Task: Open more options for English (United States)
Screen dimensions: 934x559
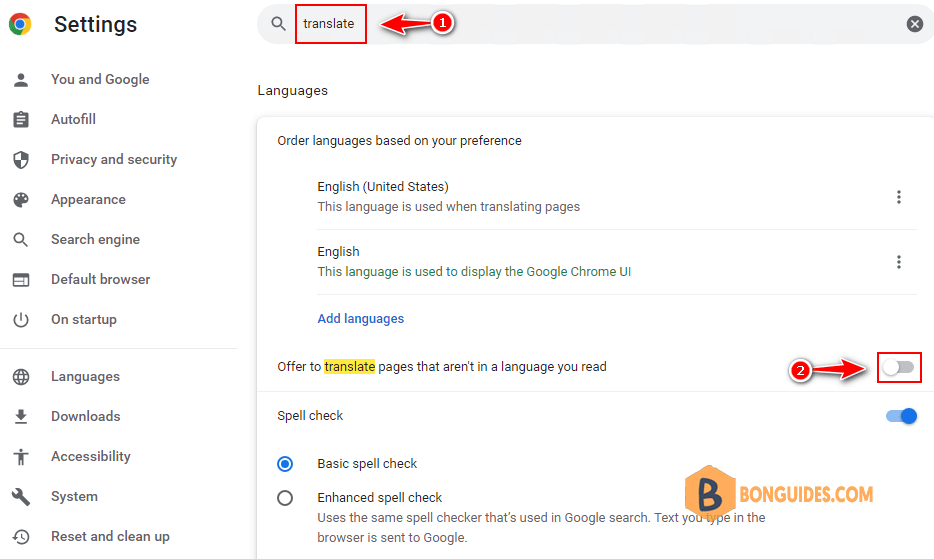Action: (x=898, y=197)
